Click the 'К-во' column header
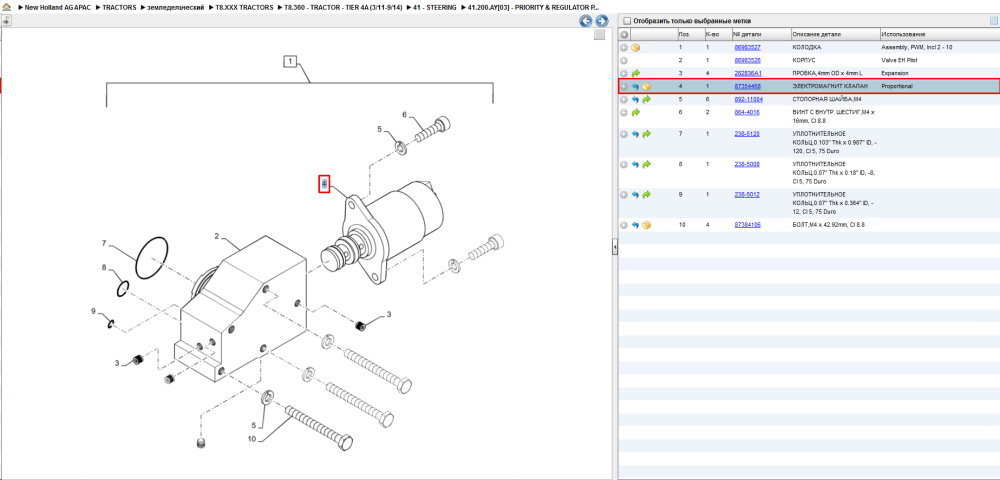1000x480 pixels. (x=712, y=34)
